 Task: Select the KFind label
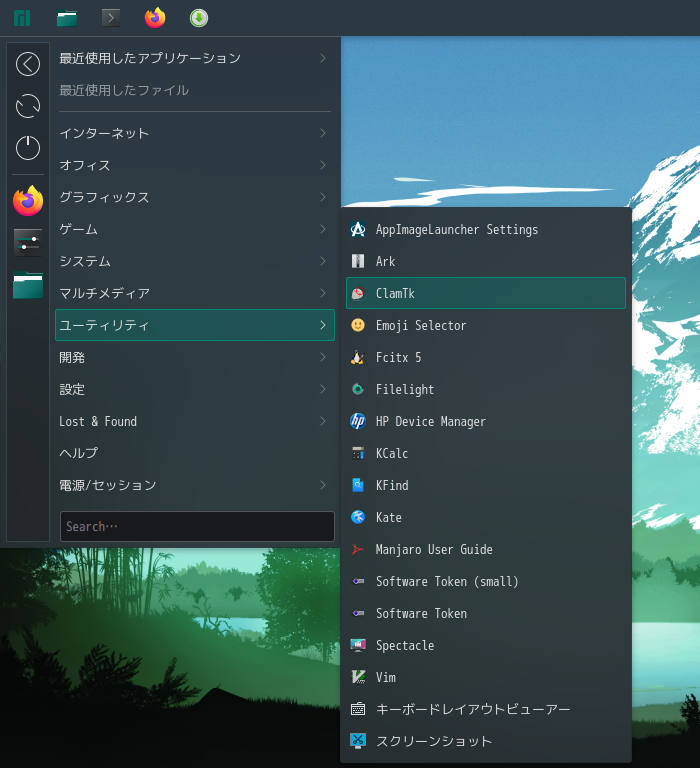pyautogui.click(x=392, y=485)
